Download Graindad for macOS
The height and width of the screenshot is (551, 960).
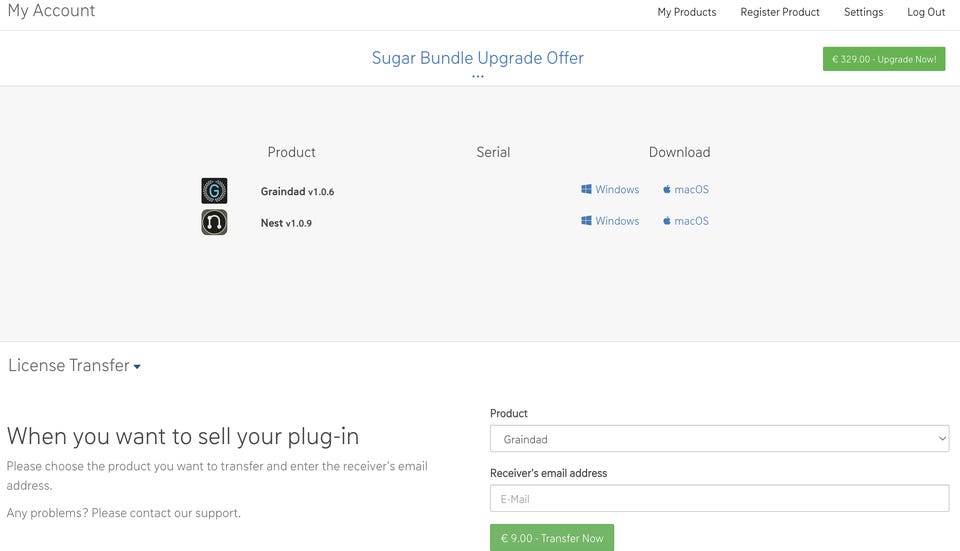pos(691,189)
